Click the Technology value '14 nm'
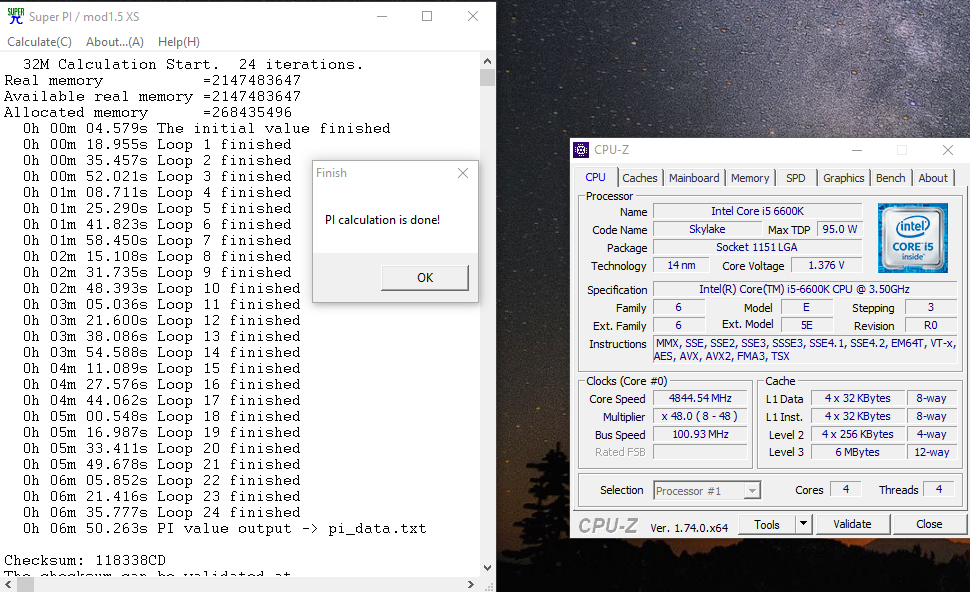 (681, 265)
